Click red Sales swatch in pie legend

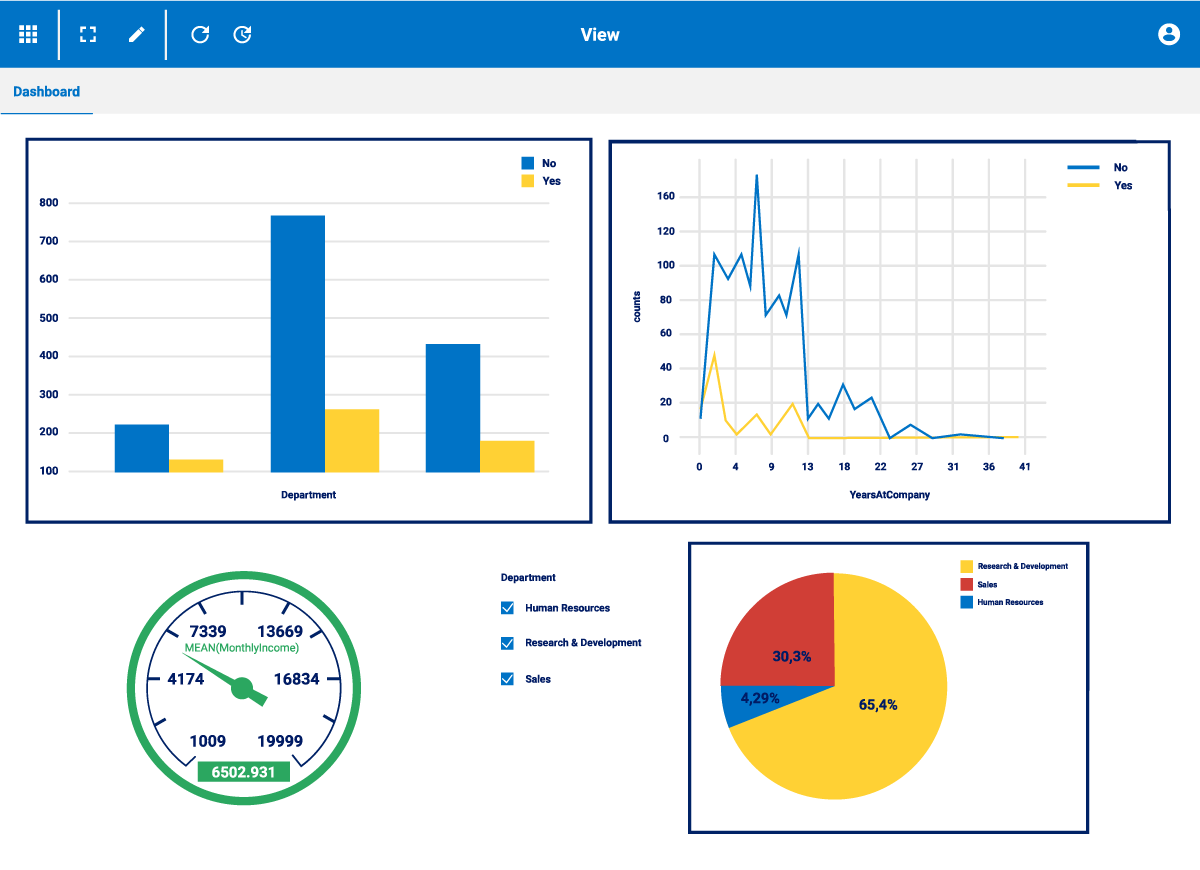tap(966, 584)
